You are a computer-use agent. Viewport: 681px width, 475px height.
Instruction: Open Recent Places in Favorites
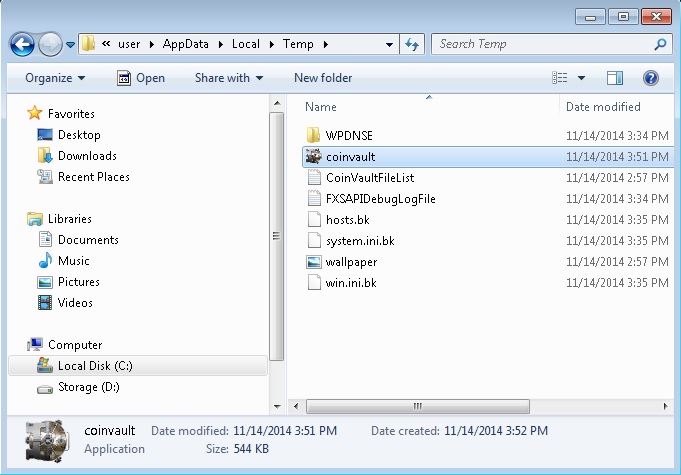(83, 177)
